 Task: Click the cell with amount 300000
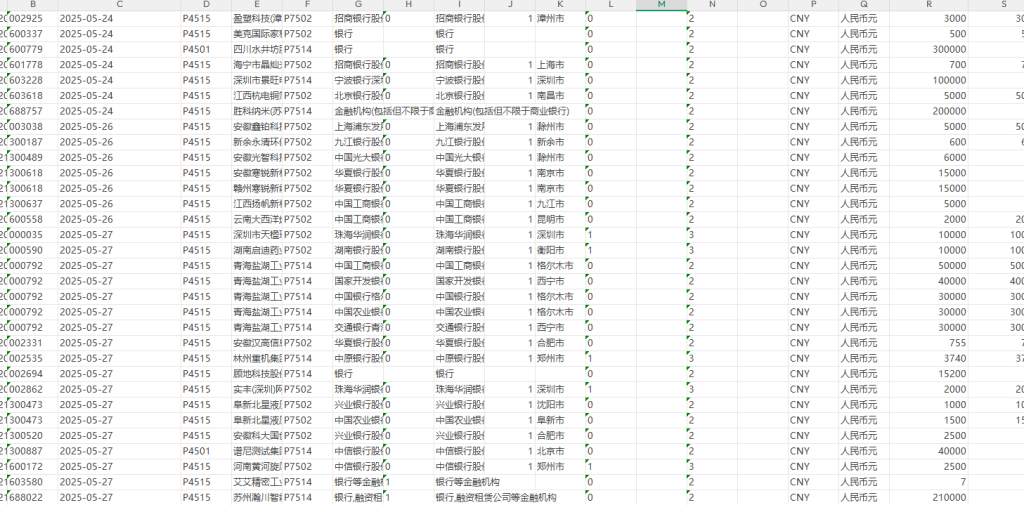pos(929,50)
